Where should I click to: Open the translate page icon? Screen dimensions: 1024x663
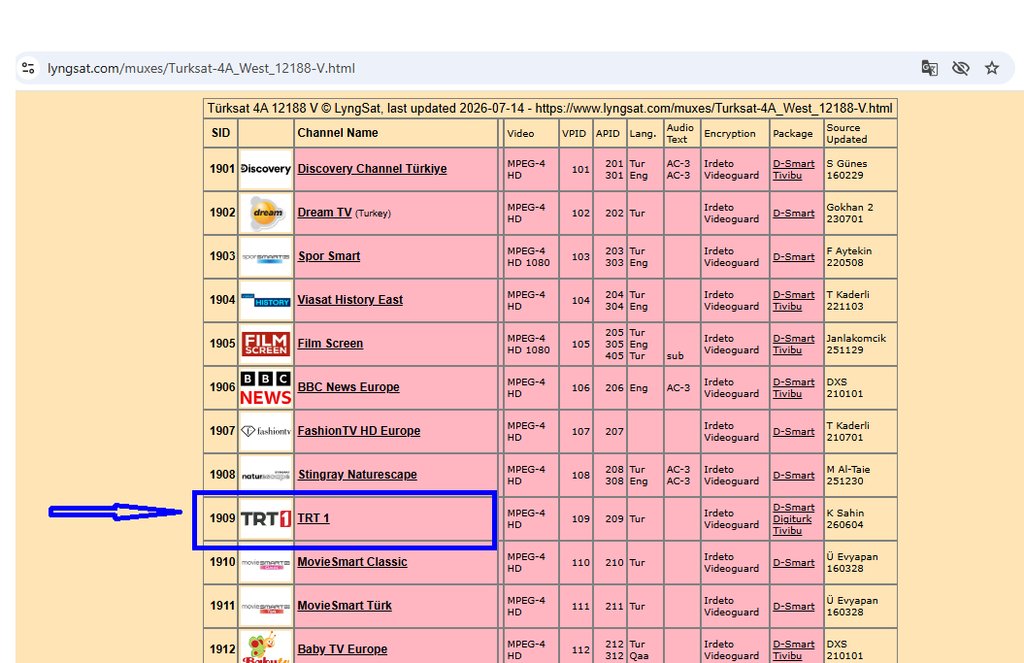pyautogui.click(x=929, y=68)
